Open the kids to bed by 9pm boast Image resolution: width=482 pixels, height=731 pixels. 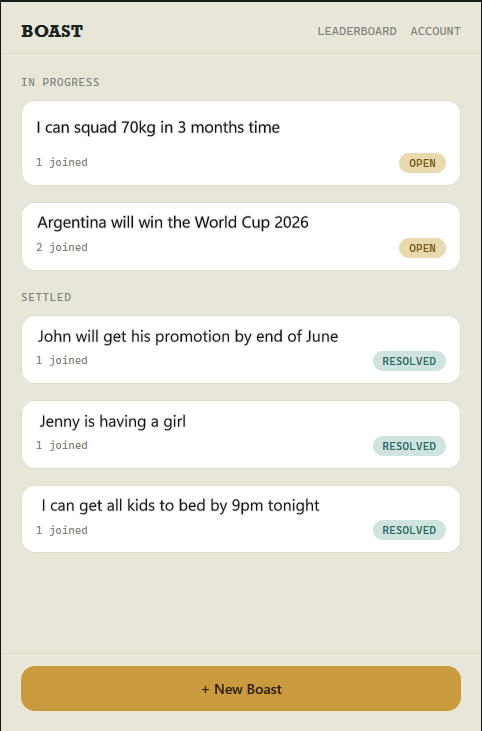click(x=241, y=519)
